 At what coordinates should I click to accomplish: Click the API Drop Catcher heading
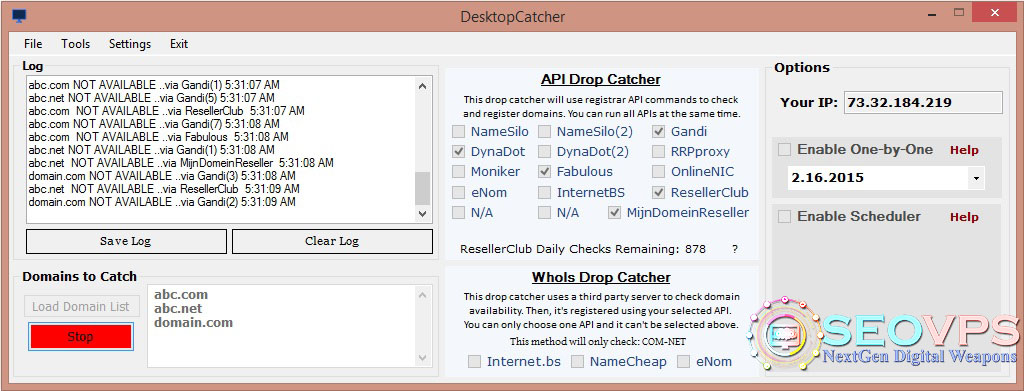pos(601,80)
